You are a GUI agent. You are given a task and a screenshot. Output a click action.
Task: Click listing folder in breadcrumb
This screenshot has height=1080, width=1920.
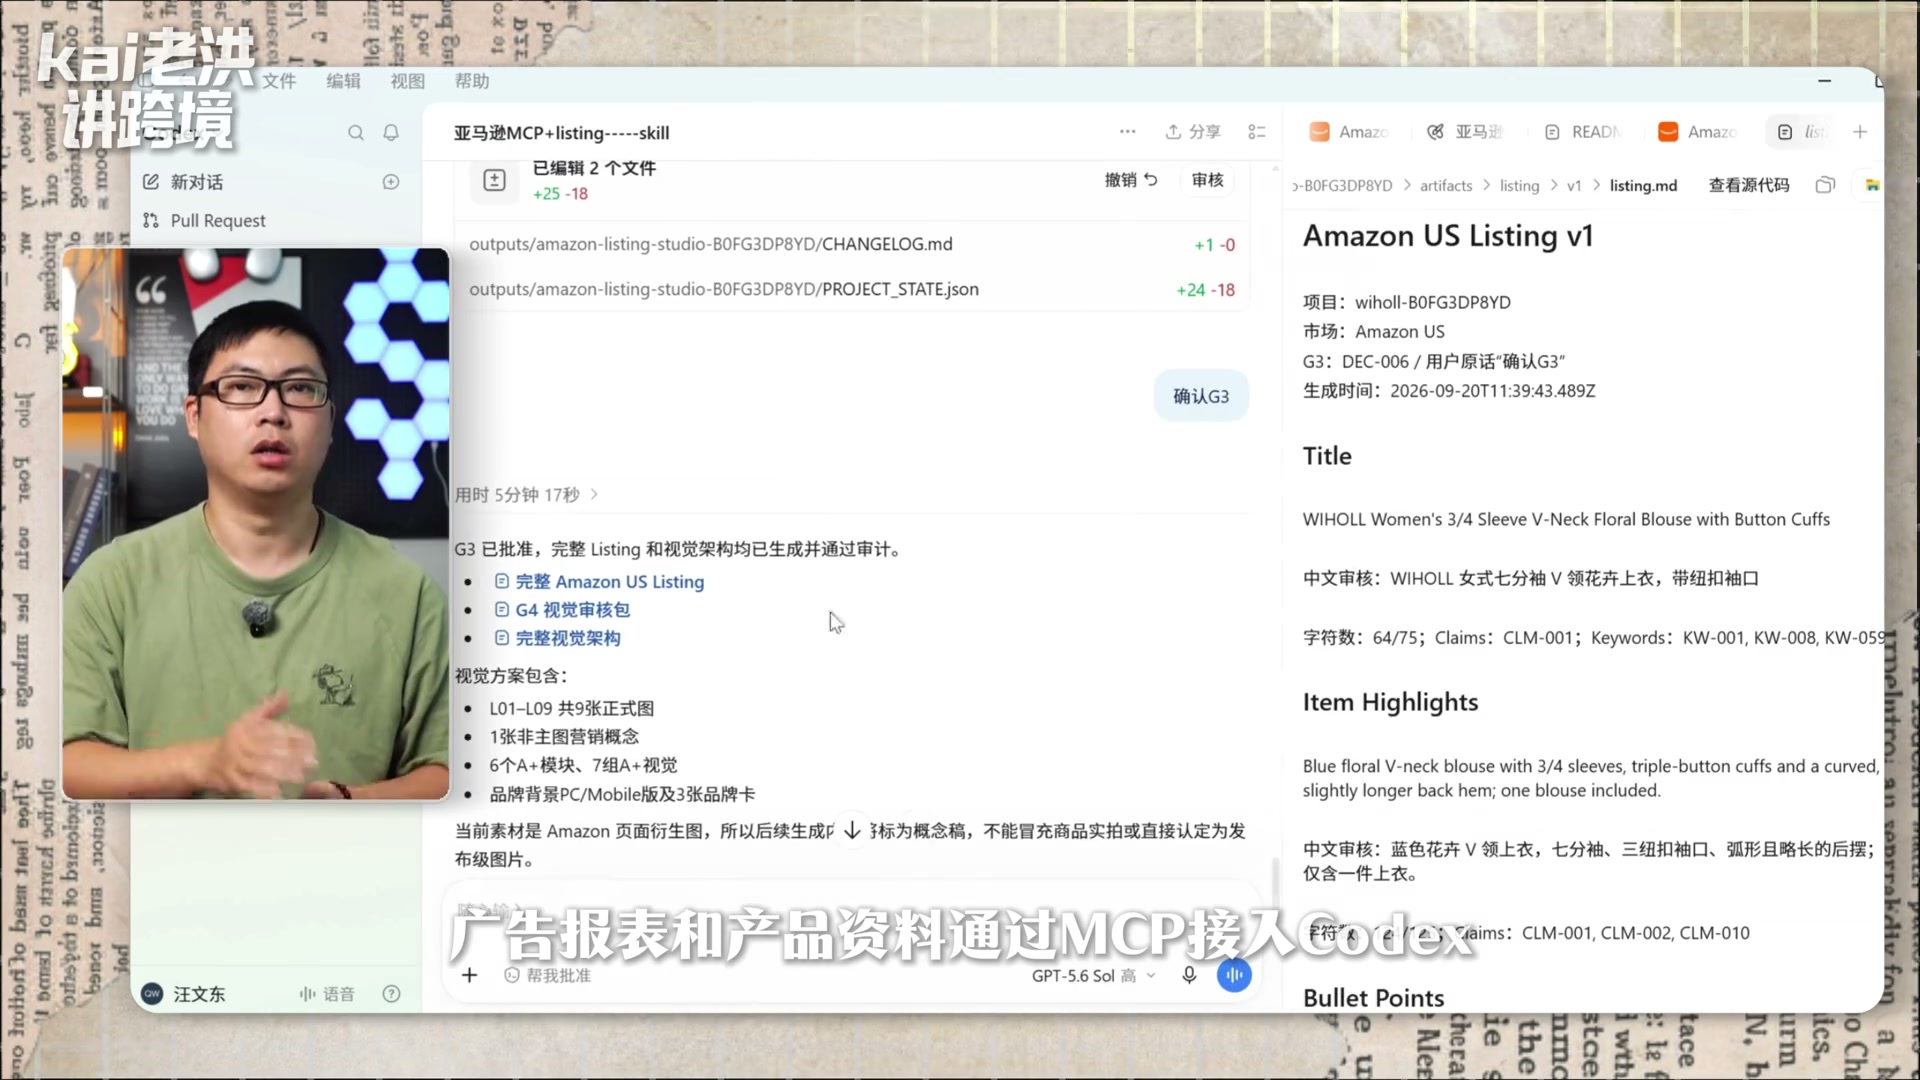(1519, 186)
